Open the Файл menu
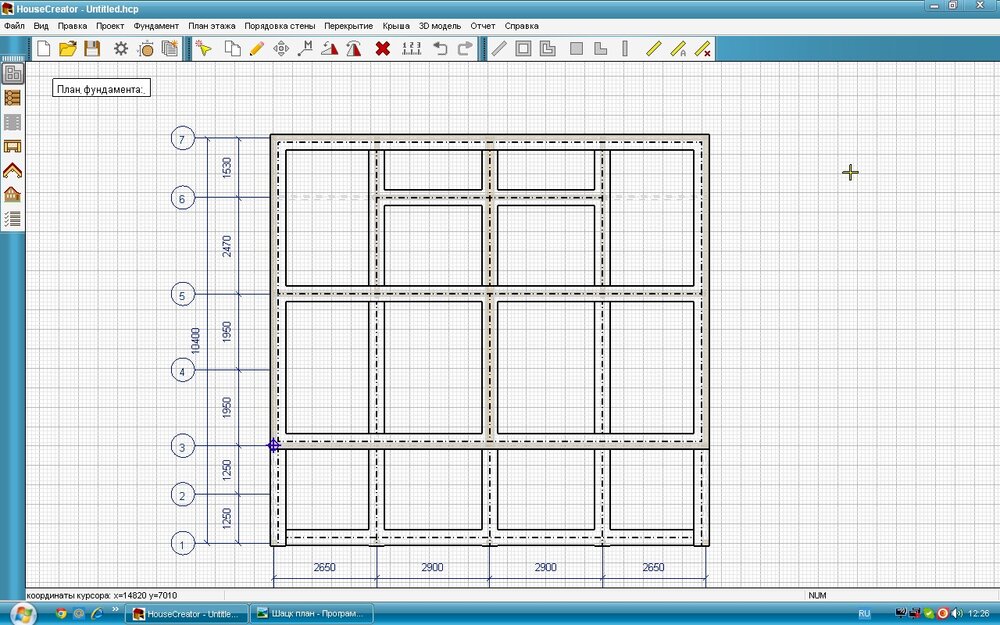1000x625 pixels. 14,26
